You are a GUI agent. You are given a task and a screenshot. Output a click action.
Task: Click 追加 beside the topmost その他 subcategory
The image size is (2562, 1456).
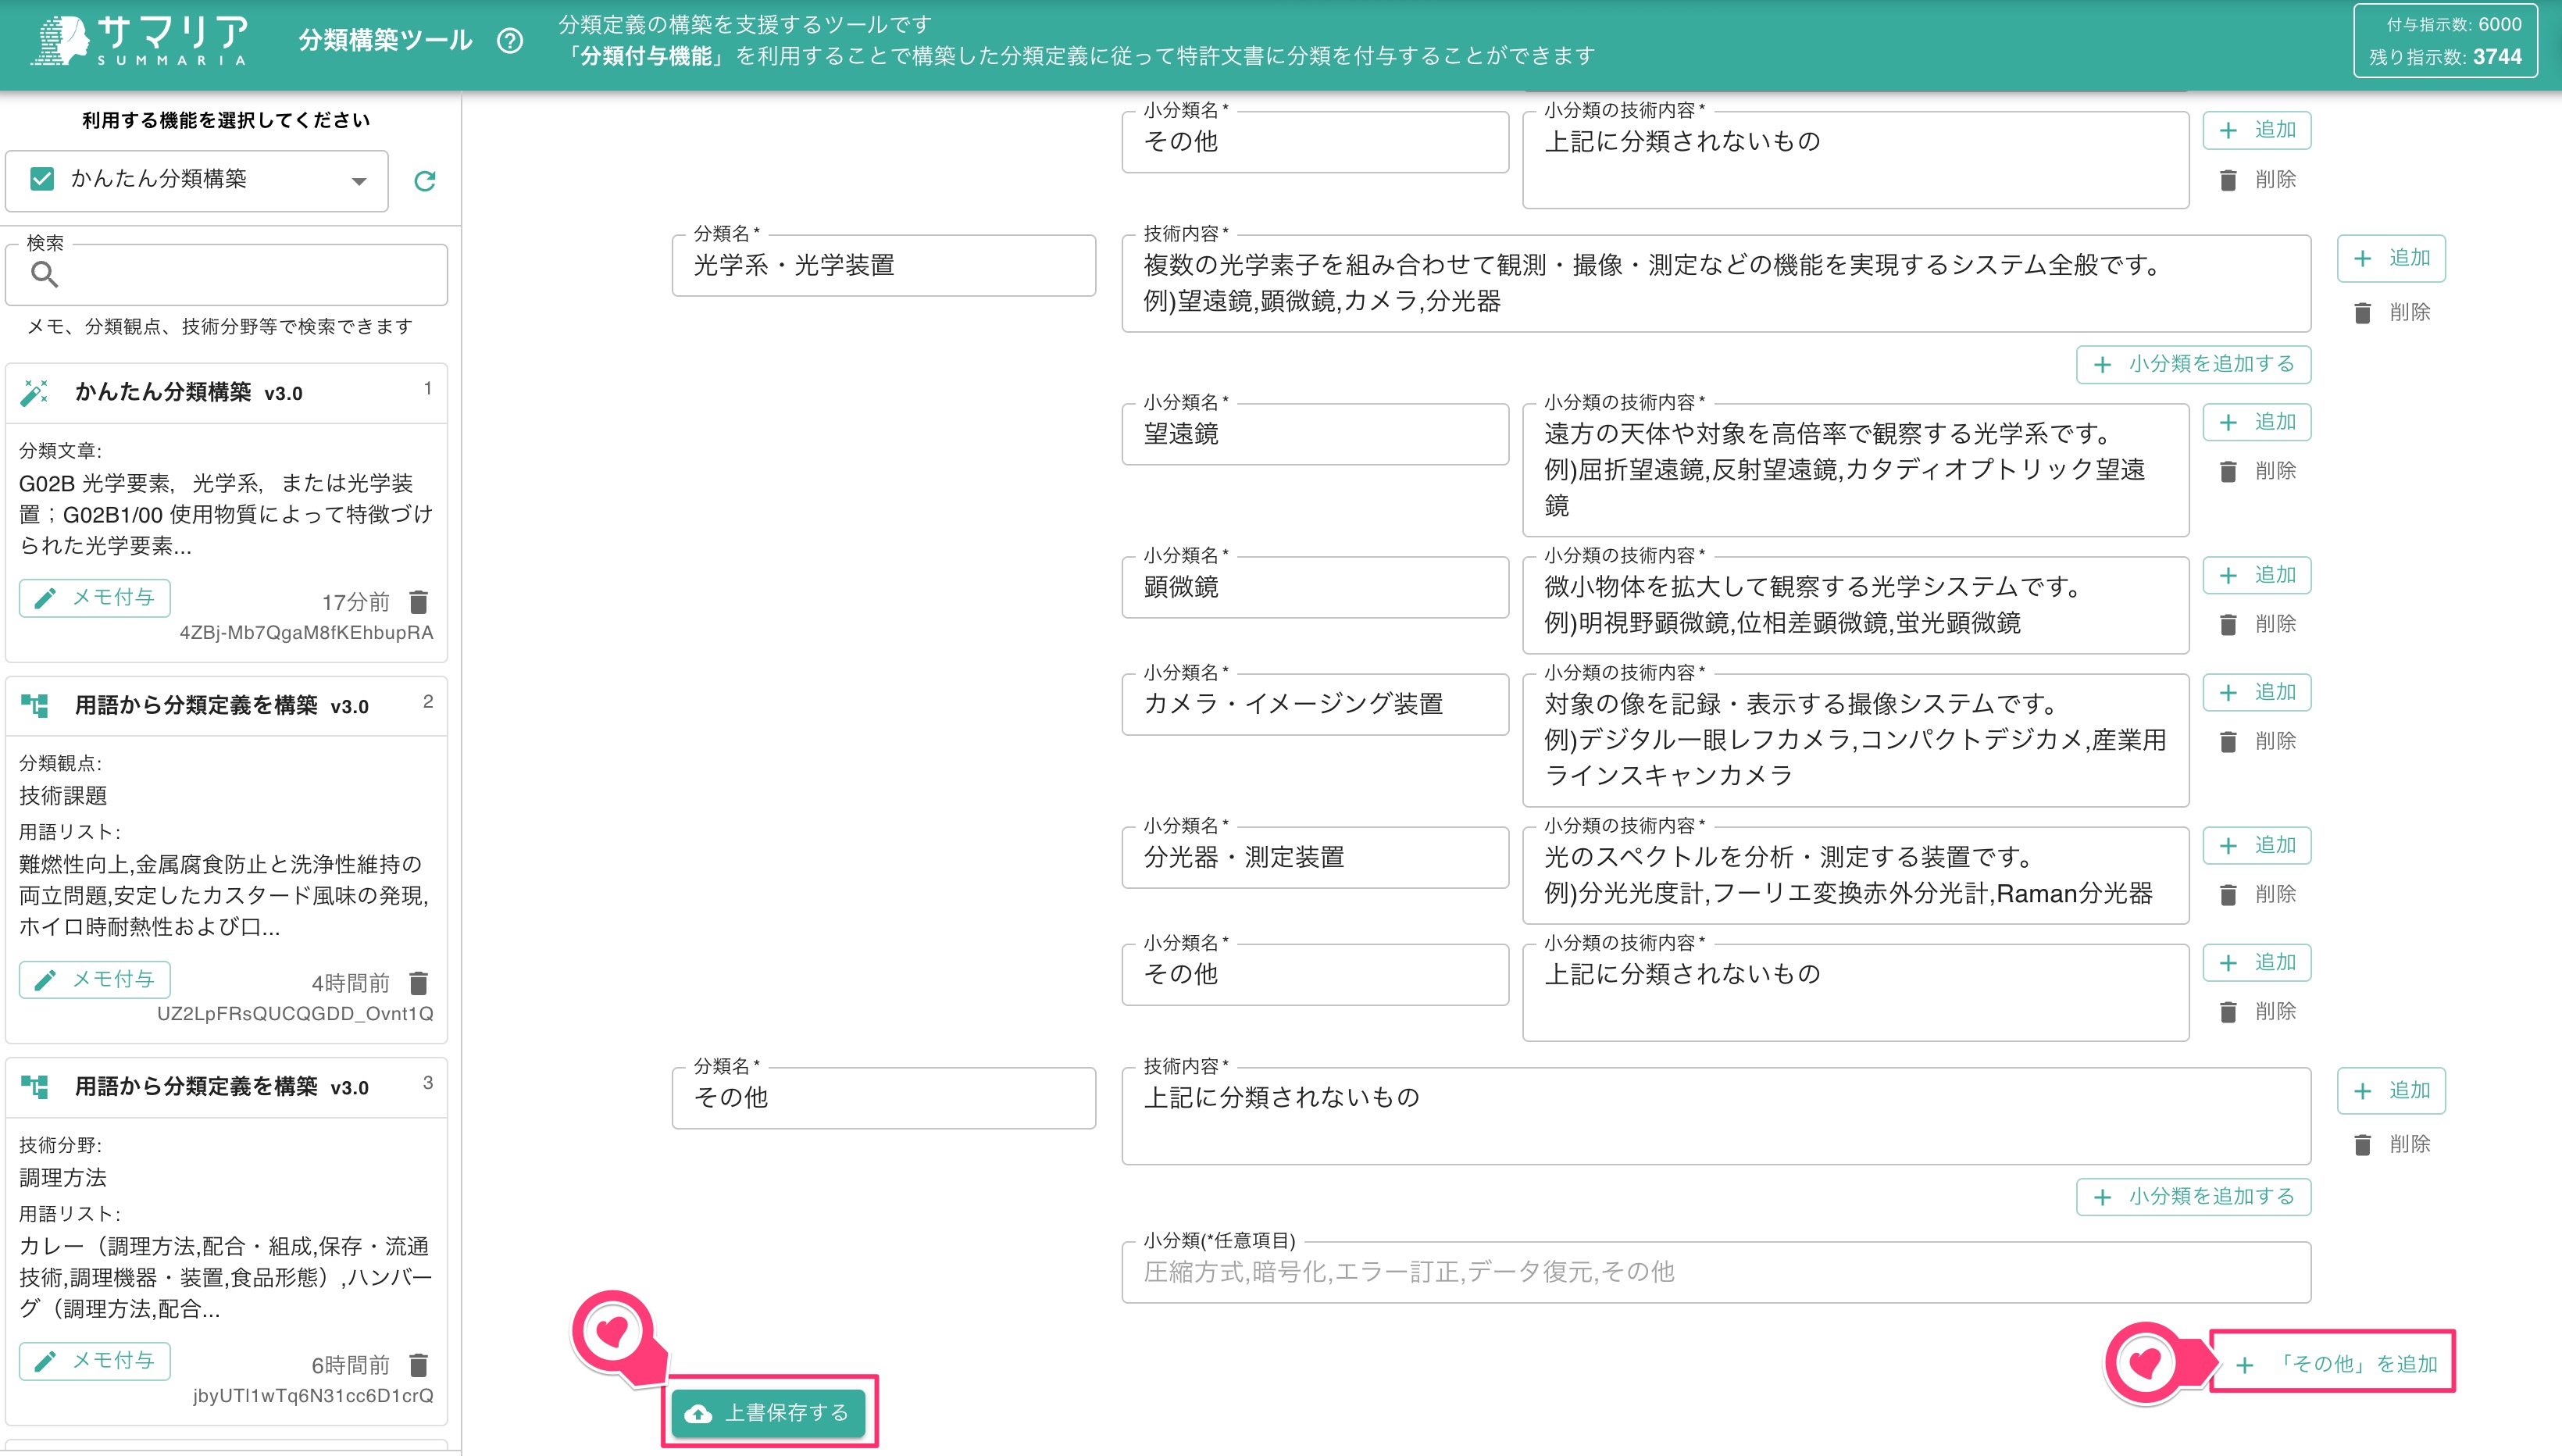click(x=2257, y=130)
